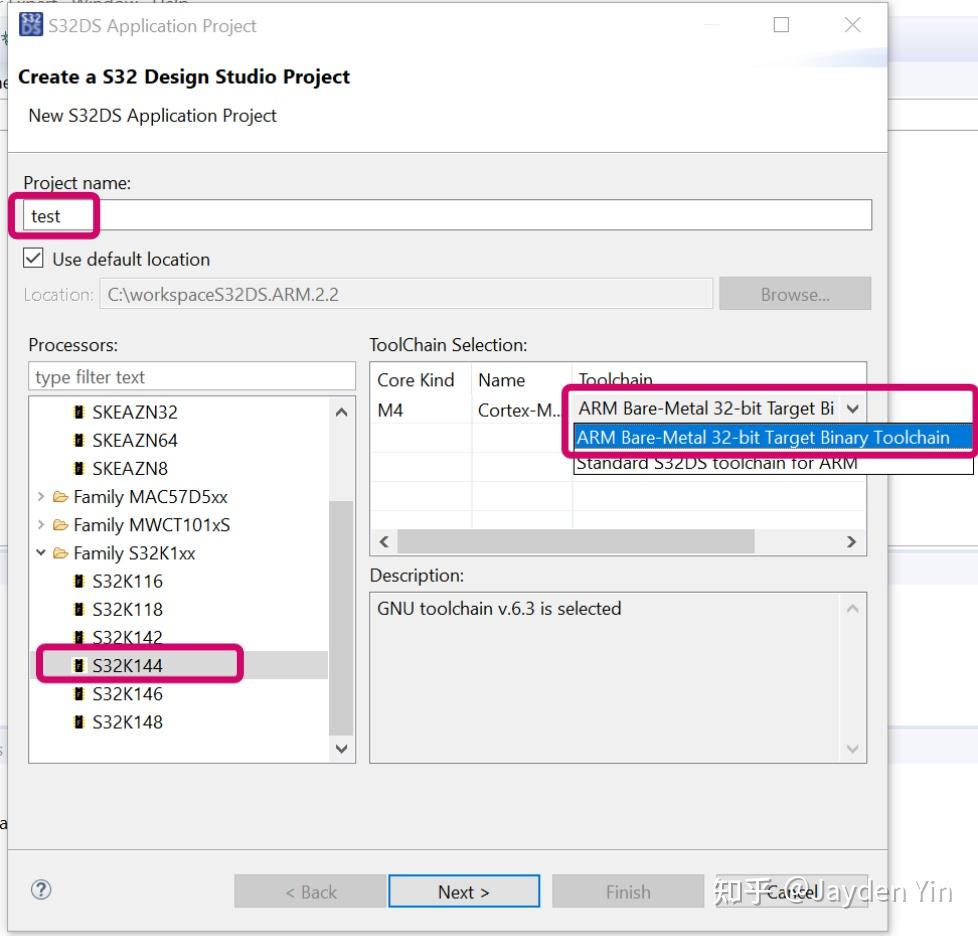The width and height of the screenshot is (978, 936).
Task: Click the SKEAZN32 chip icon
Action: tap(79, 412)
